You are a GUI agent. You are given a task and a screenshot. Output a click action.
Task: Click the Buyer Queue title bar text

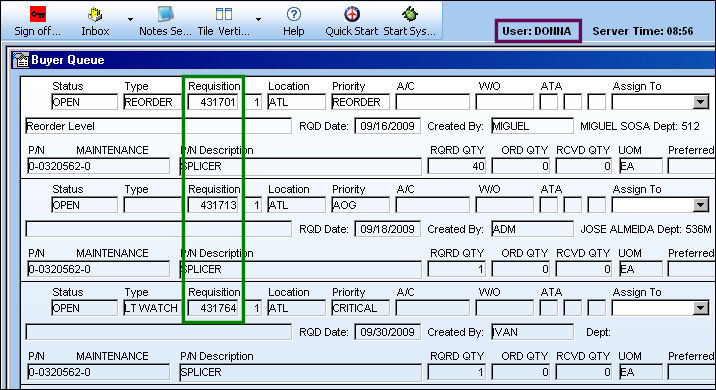[x=68, y=60]
